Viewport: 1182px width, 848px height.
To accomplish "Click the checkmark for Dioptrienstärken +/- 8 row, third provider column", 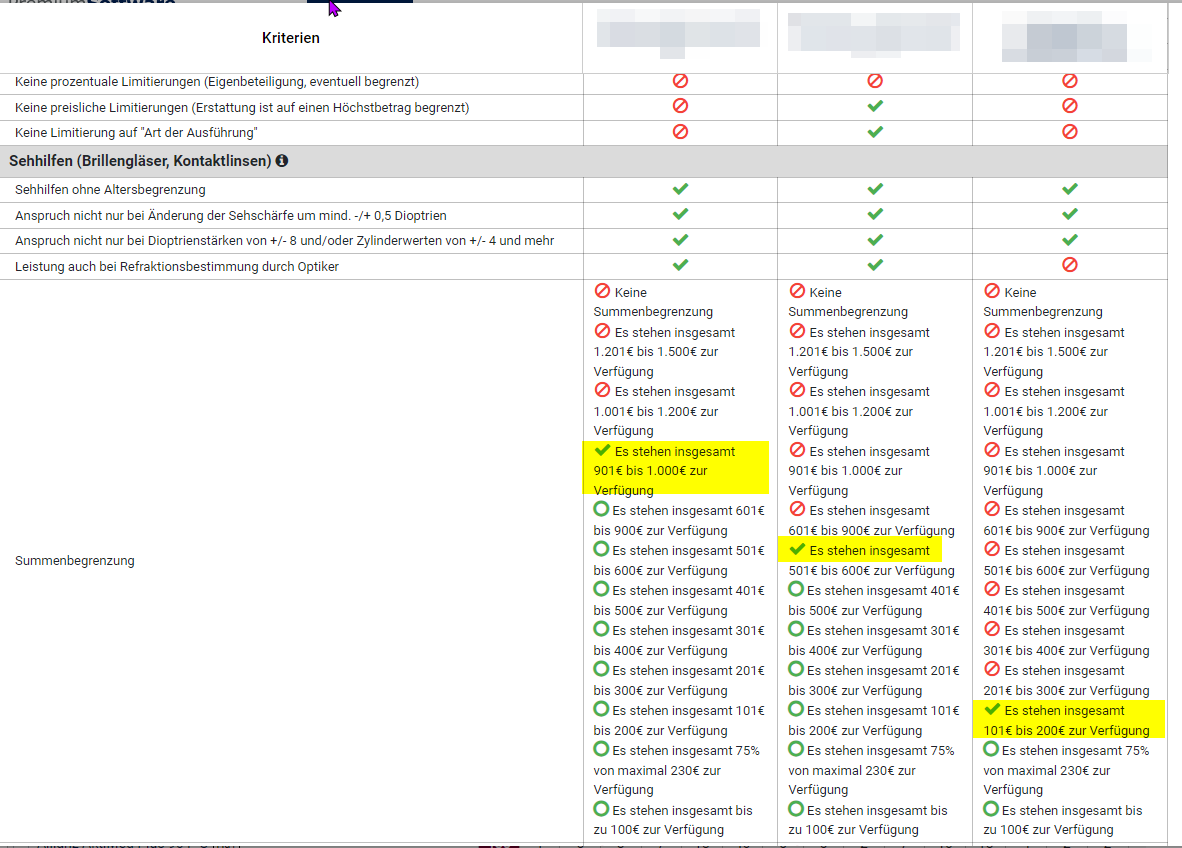I will 1070,240.
